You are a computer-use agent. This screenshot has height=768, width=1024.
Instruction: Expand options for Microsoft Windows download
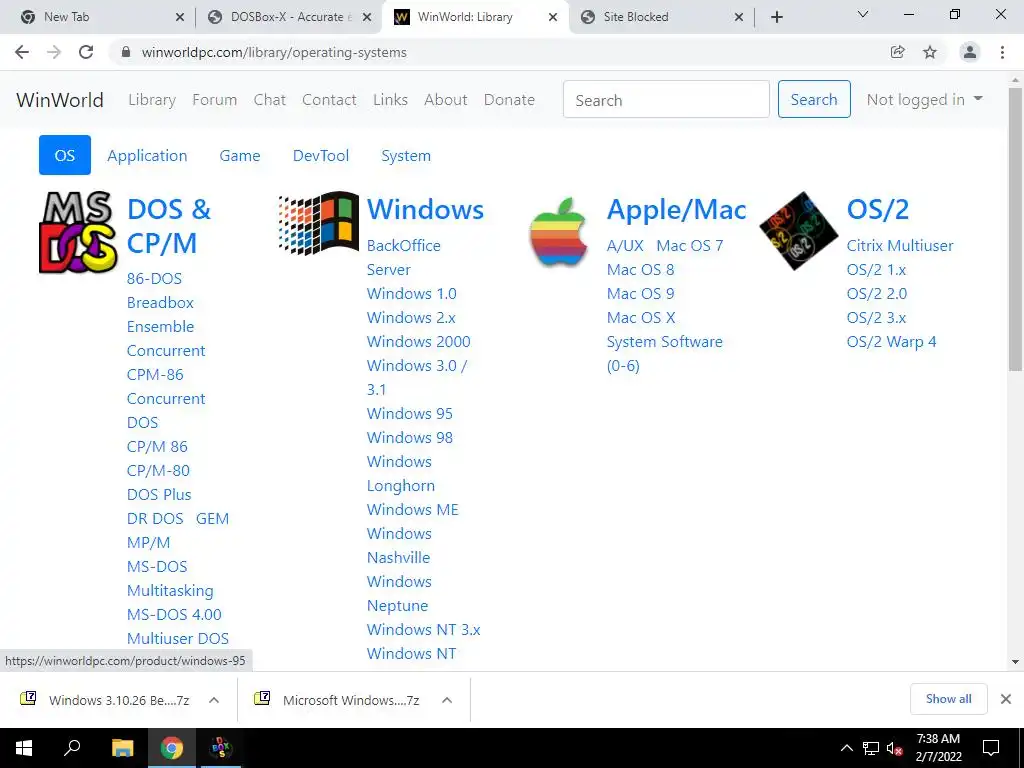pos(447,700)
